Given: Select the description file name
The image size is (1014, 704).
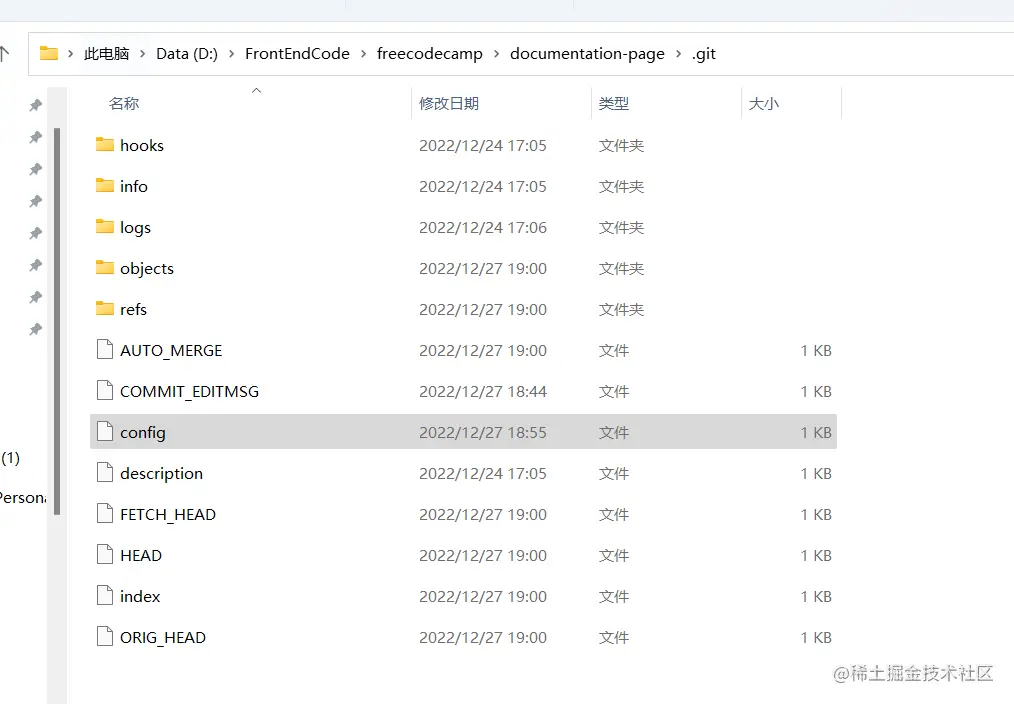Looking at the screenshot, I should point(161,474).
